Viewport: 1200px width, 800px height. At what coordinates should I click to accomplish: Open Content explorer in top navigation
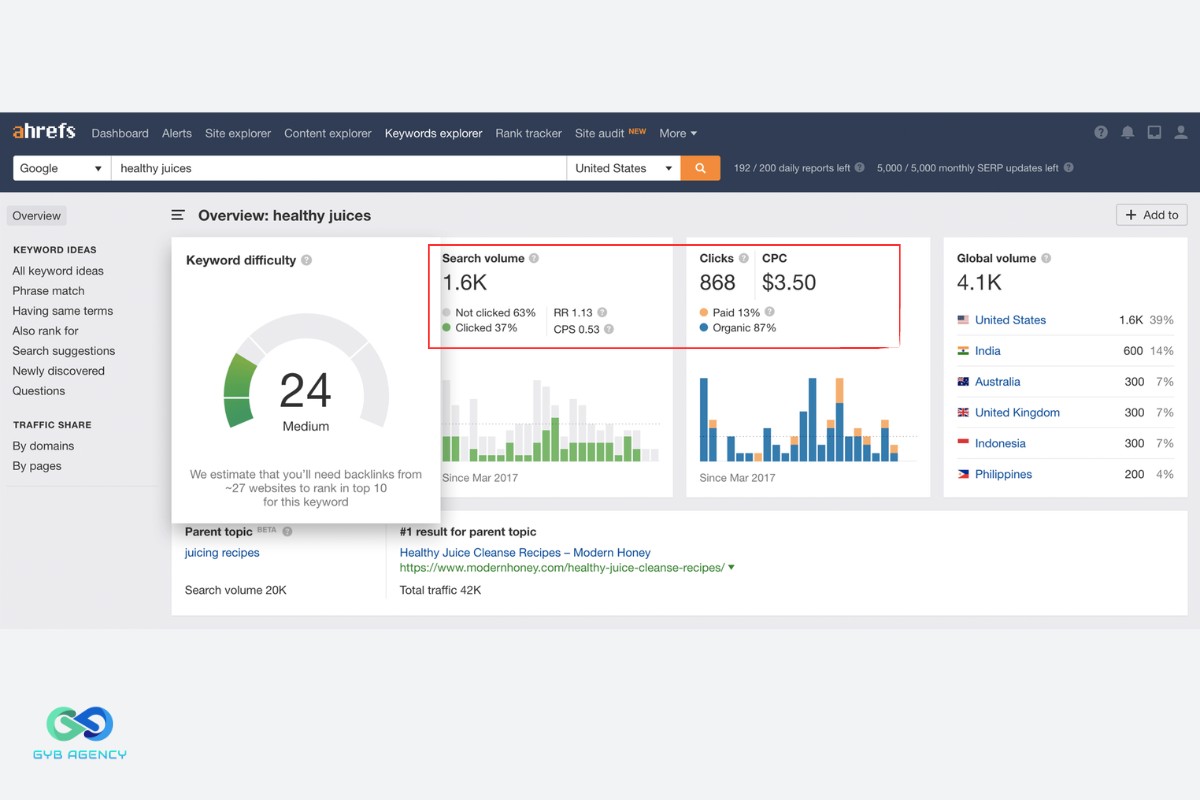tap(328, 133)
